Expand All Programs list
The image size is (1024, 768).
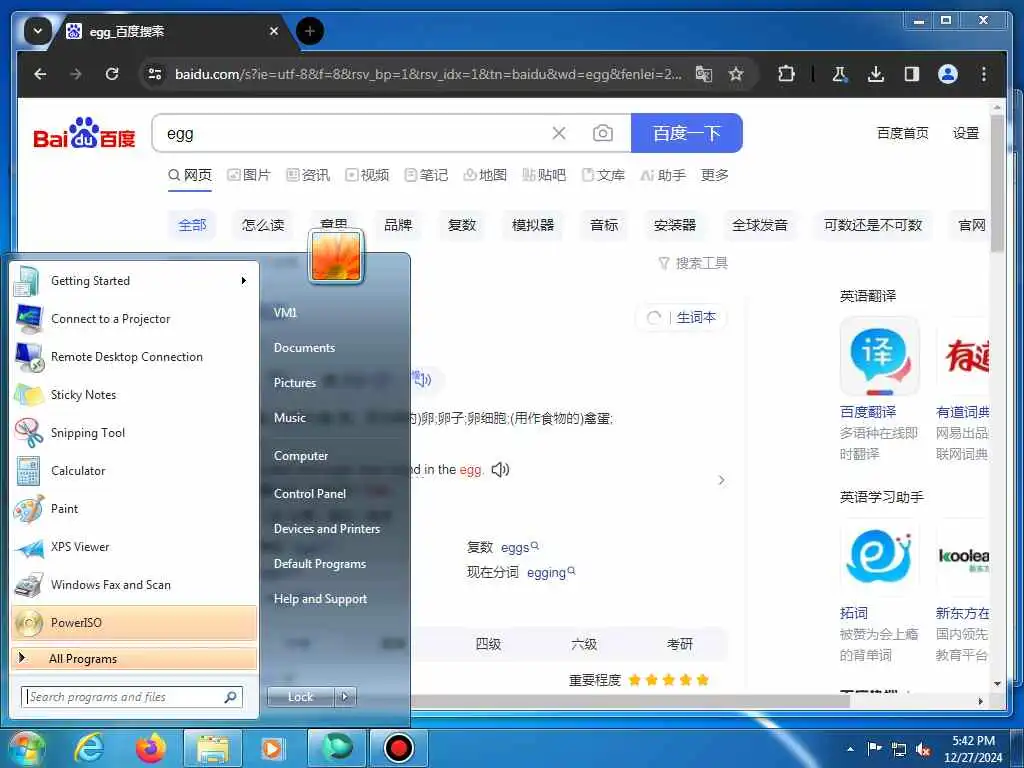point(134,658)
